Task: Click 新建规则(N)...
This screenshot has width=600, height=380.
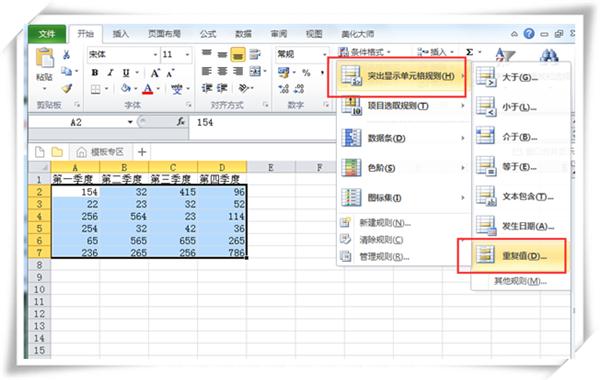Action: pos(385,223)
